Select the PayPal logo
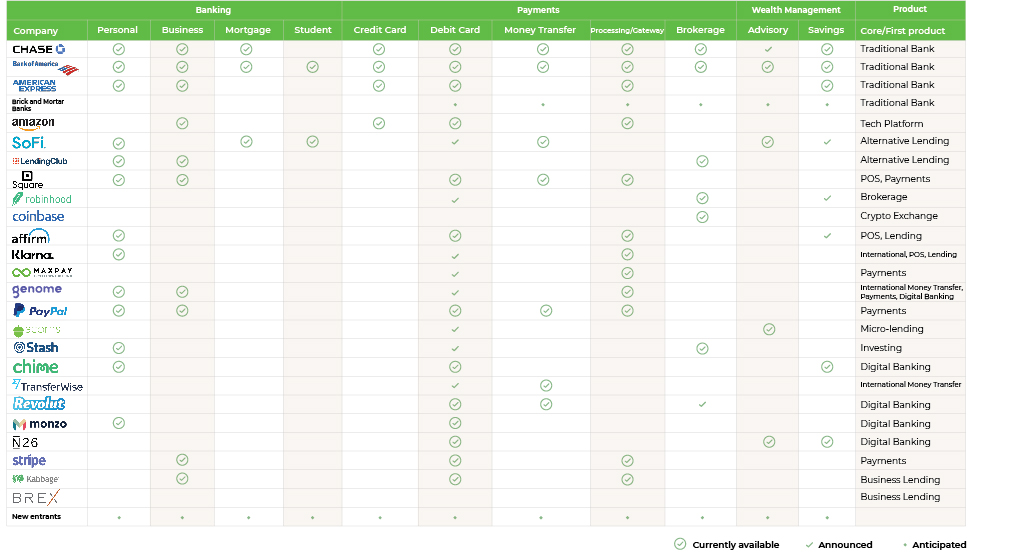Viewport: 1015px width, 555px height. [40, 311]
